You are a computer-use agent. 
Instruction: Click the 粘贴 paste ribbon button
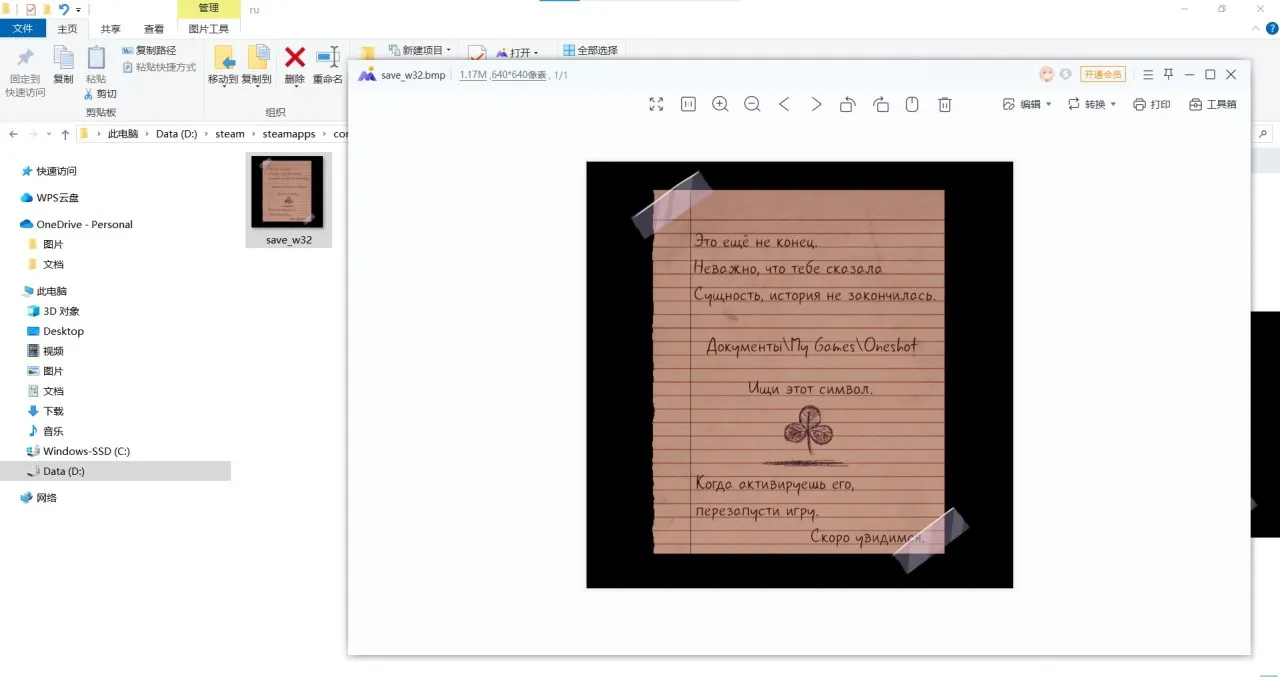pos(96,65)
